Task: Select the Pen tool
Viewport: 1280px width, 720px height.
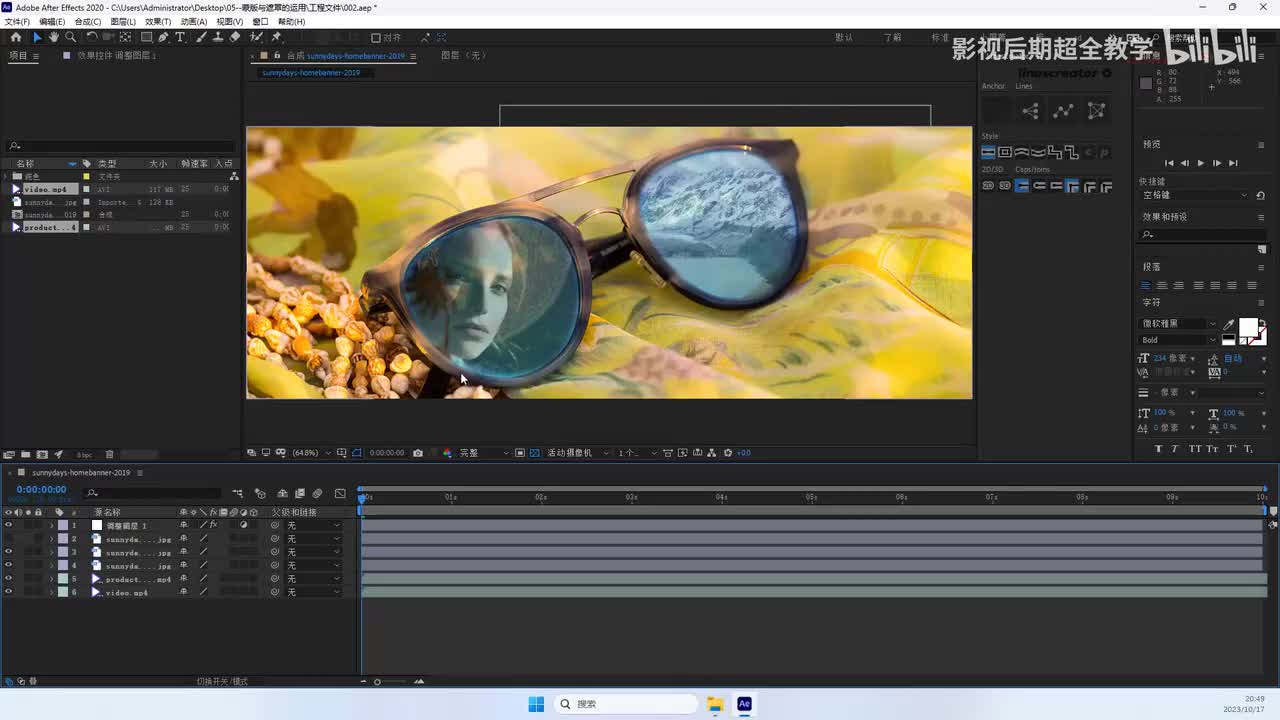Action: click(x=163, y=37)
